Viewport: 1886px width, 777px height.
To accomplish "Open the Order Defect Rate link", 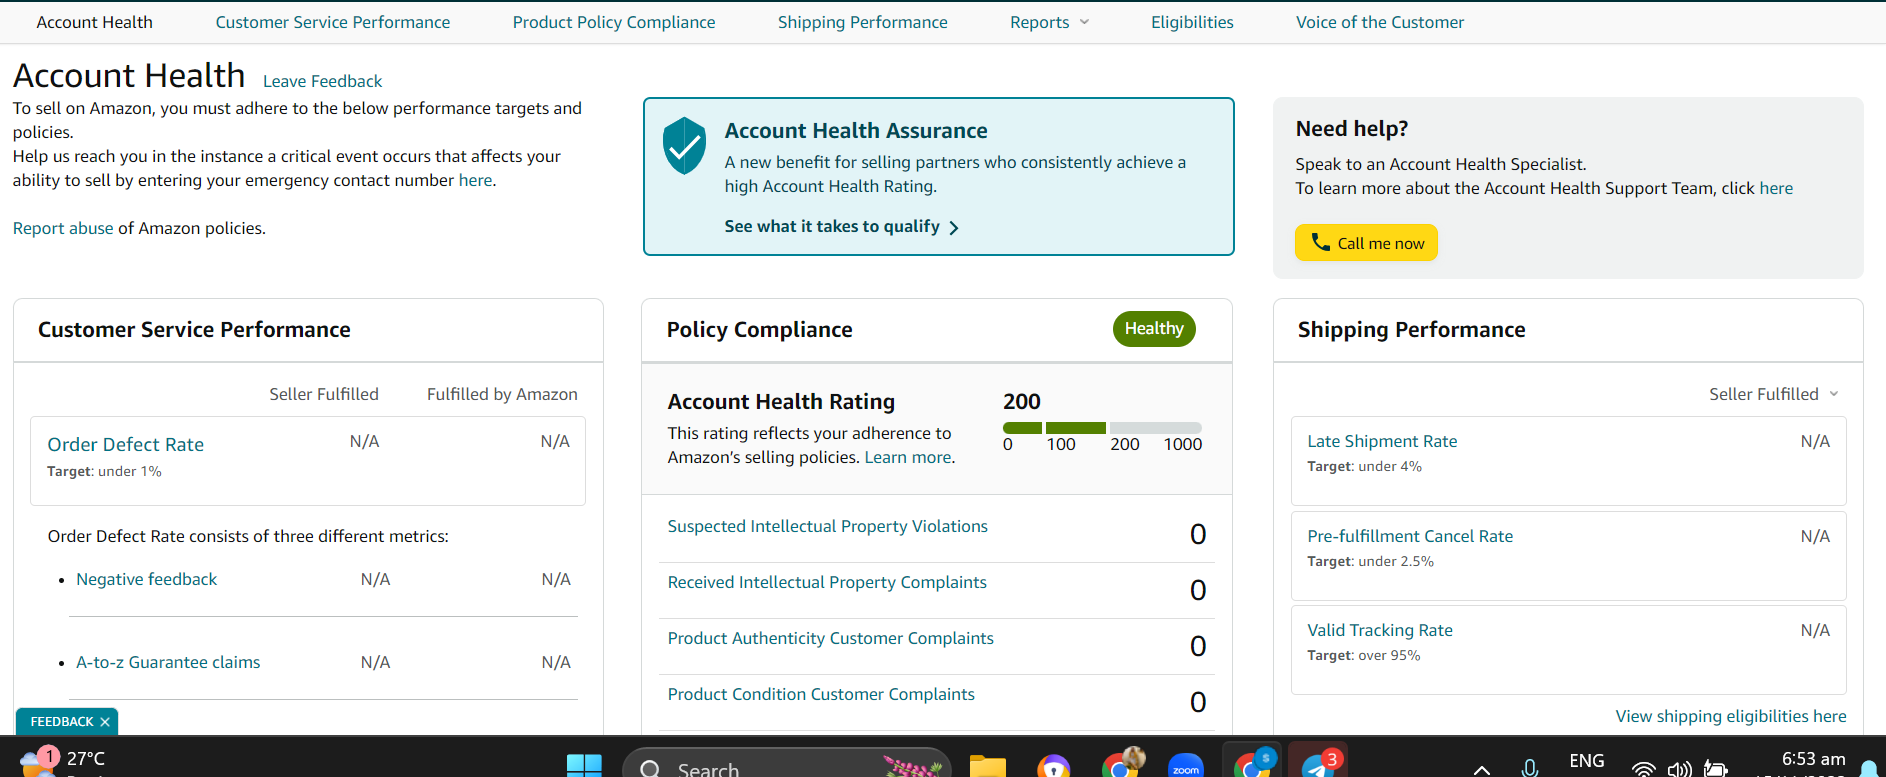I will pyautogui.click(x=126, y=444).
